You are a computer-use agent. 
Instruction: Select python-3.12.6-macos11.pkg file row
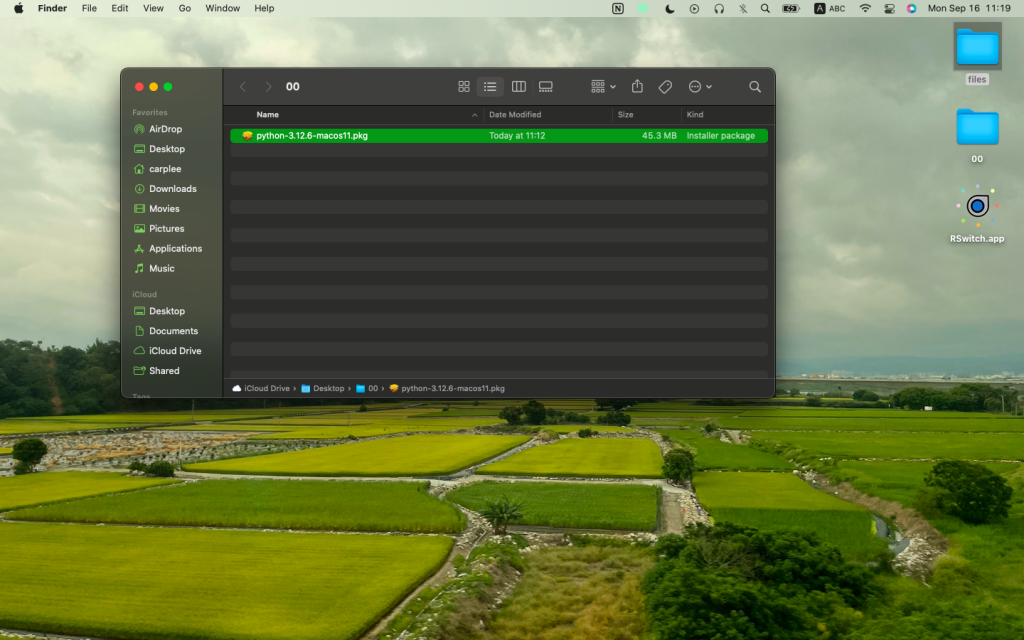[499, 136]
